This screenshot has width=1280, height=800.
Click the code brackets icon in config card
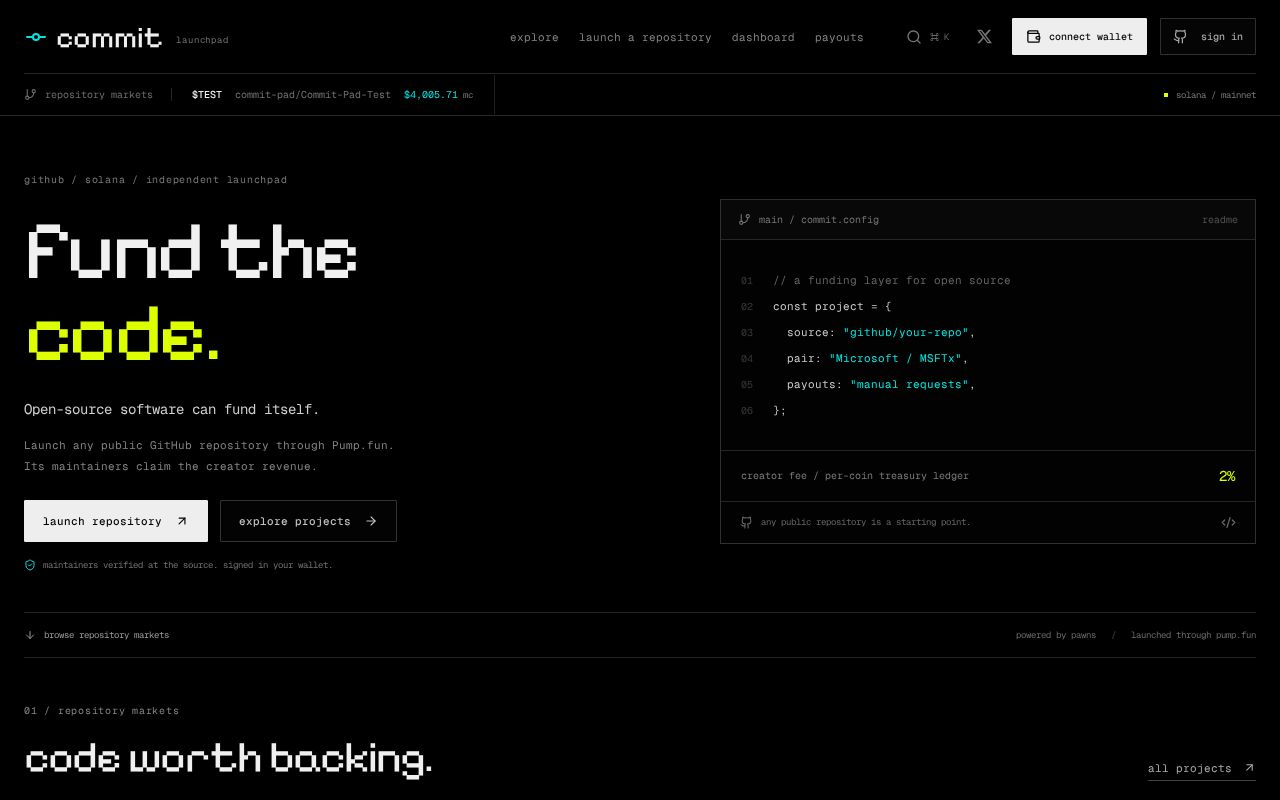pyautogui.click(x=1228, y=522)
